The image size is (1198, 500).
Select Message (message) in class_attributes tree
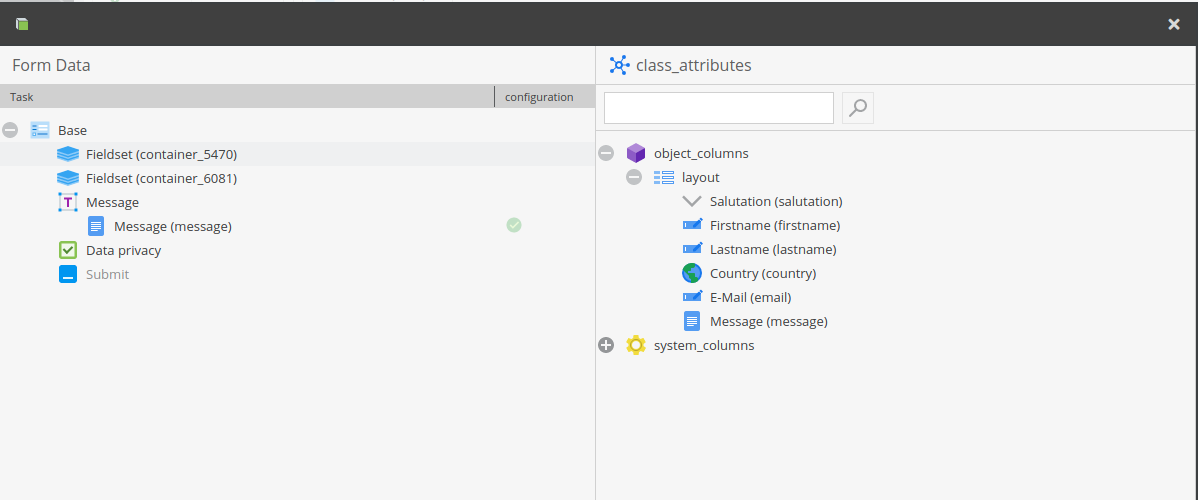[x=769, y=322]
